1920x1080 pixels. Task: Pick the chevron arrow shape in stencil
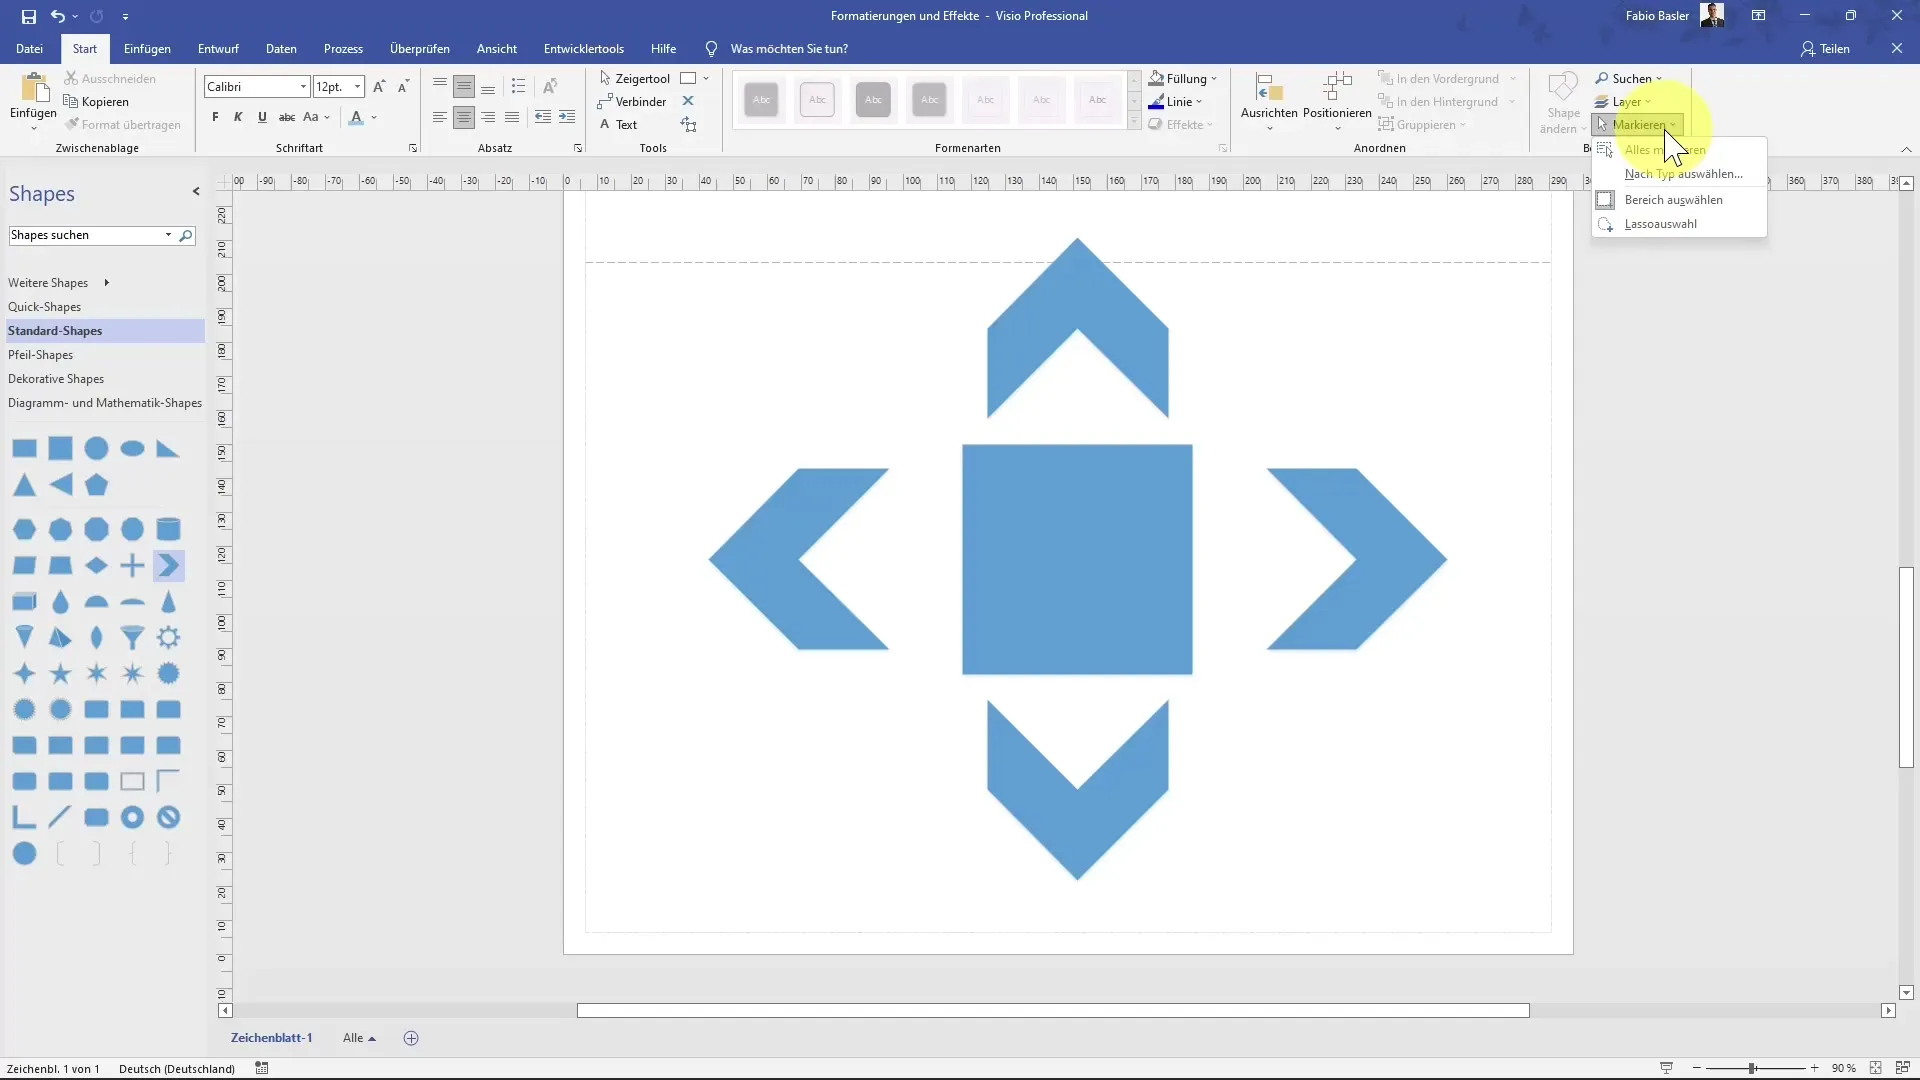coord(169,565)
